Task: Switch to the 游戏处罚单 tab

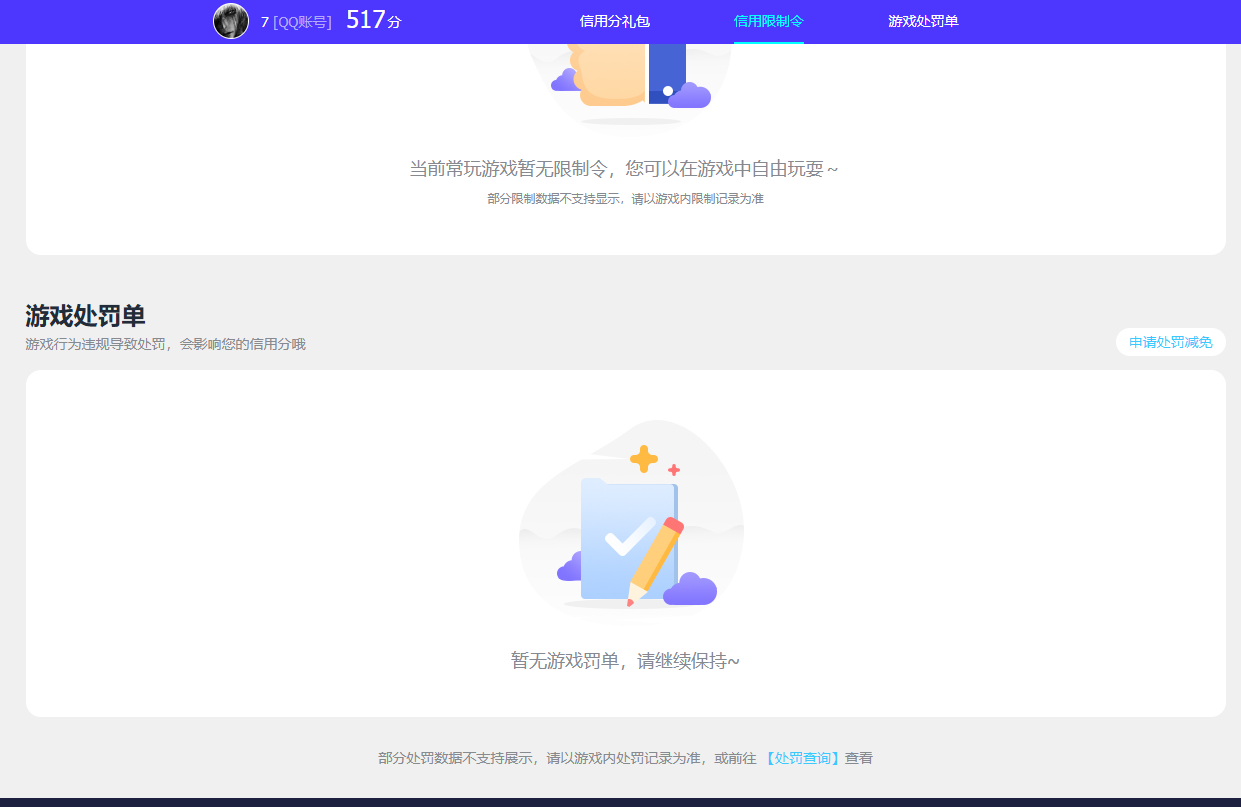Action: point(923,21)
